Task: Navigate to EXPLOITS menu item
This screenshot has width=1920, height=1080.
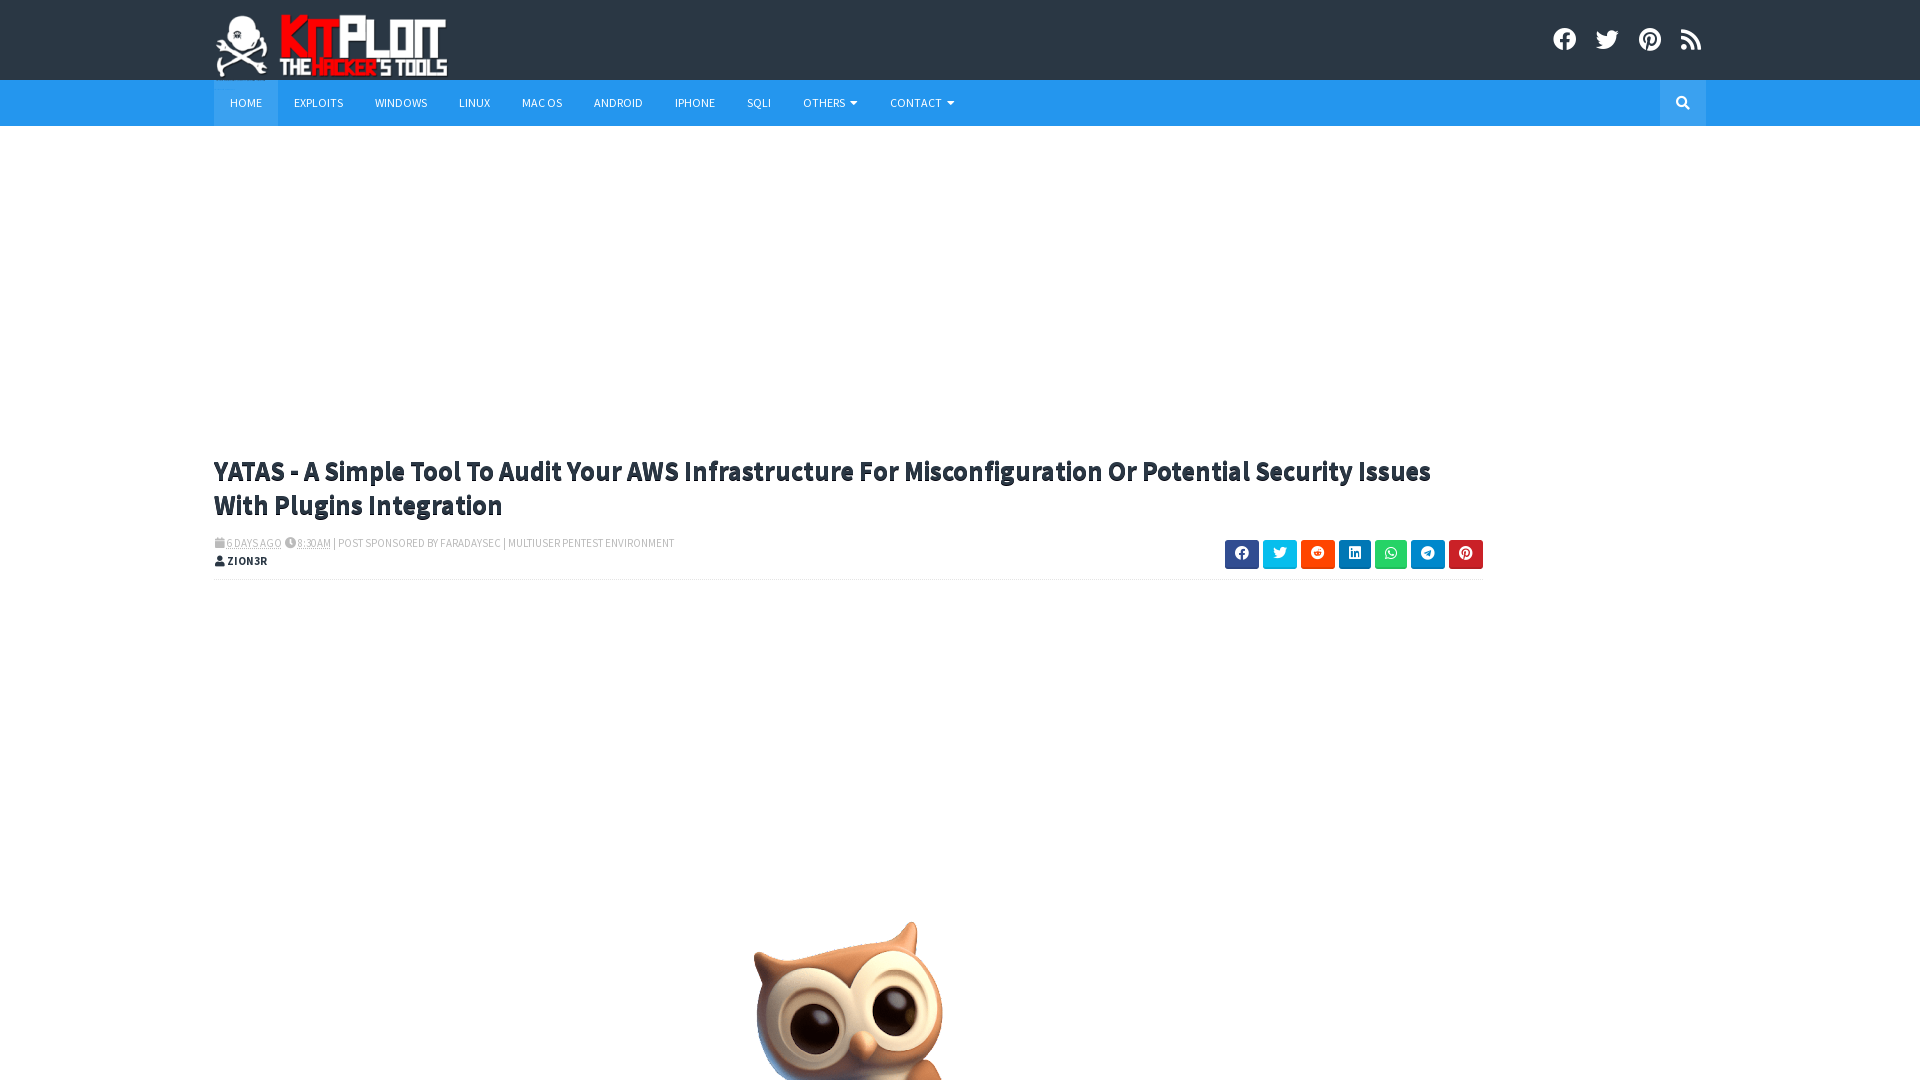Action: point(318,102)
